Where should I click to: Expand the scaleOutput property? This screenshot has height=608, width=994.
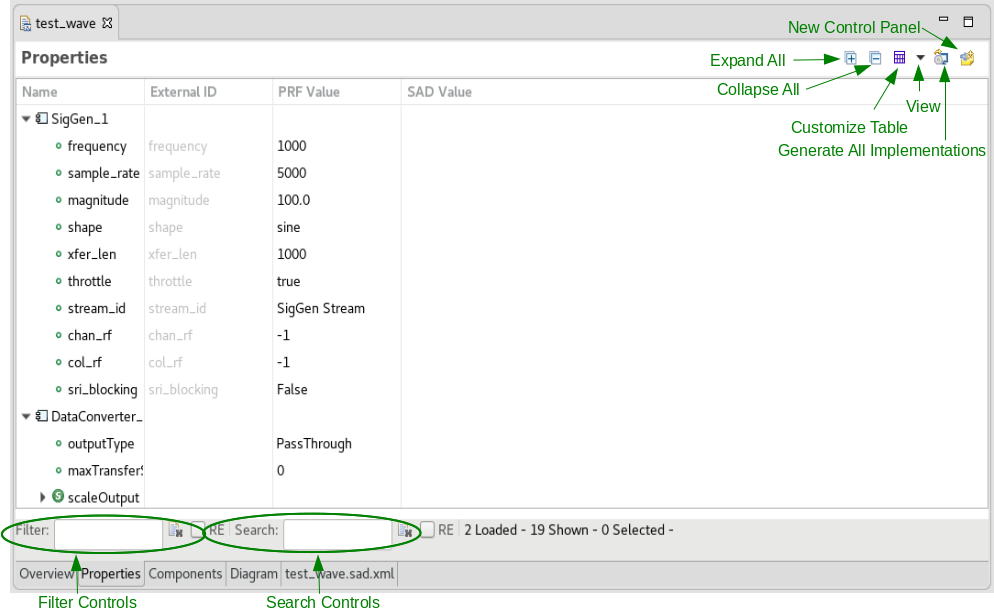(x=43, y=497)
